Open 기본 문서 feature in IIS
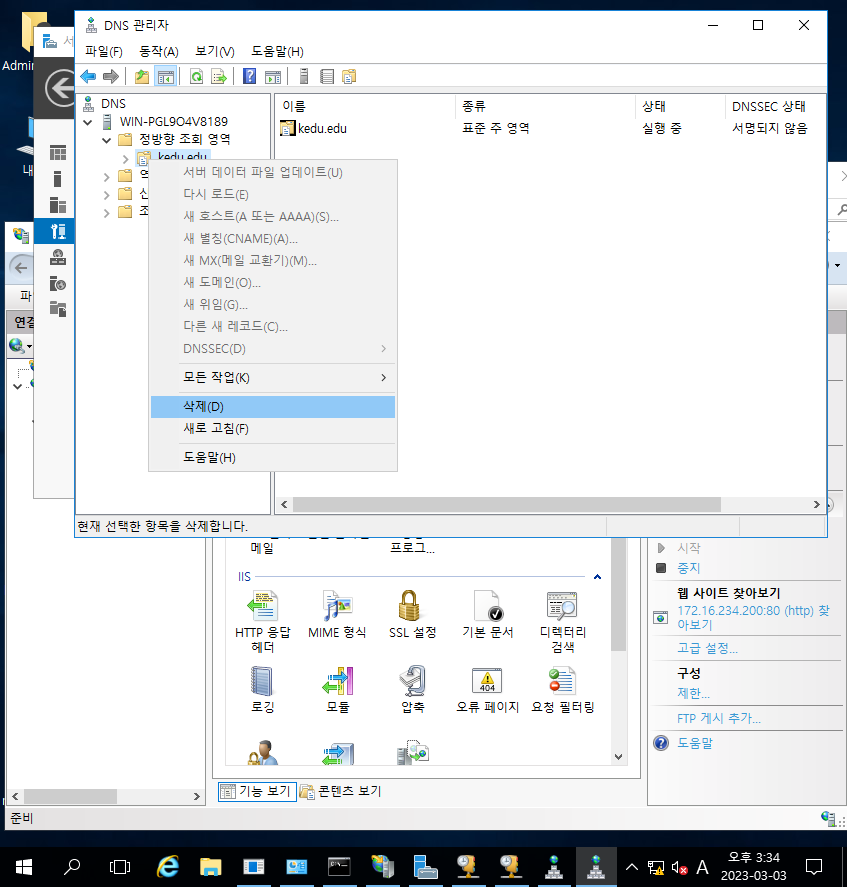 point(488,614)
